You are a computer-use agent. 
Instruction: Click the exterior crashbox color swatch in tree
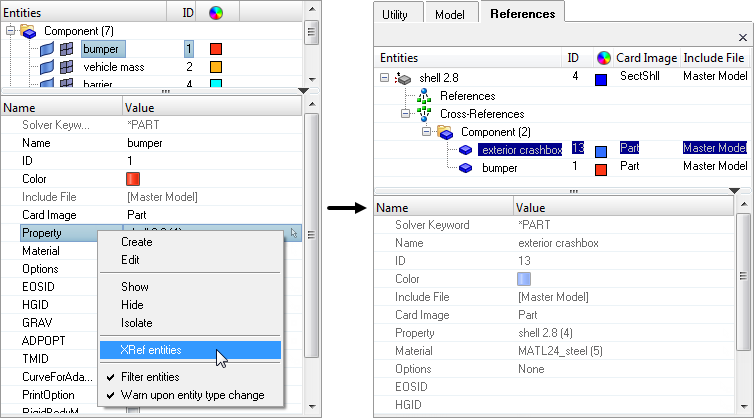pyautogui.click(x=601, y=152)
